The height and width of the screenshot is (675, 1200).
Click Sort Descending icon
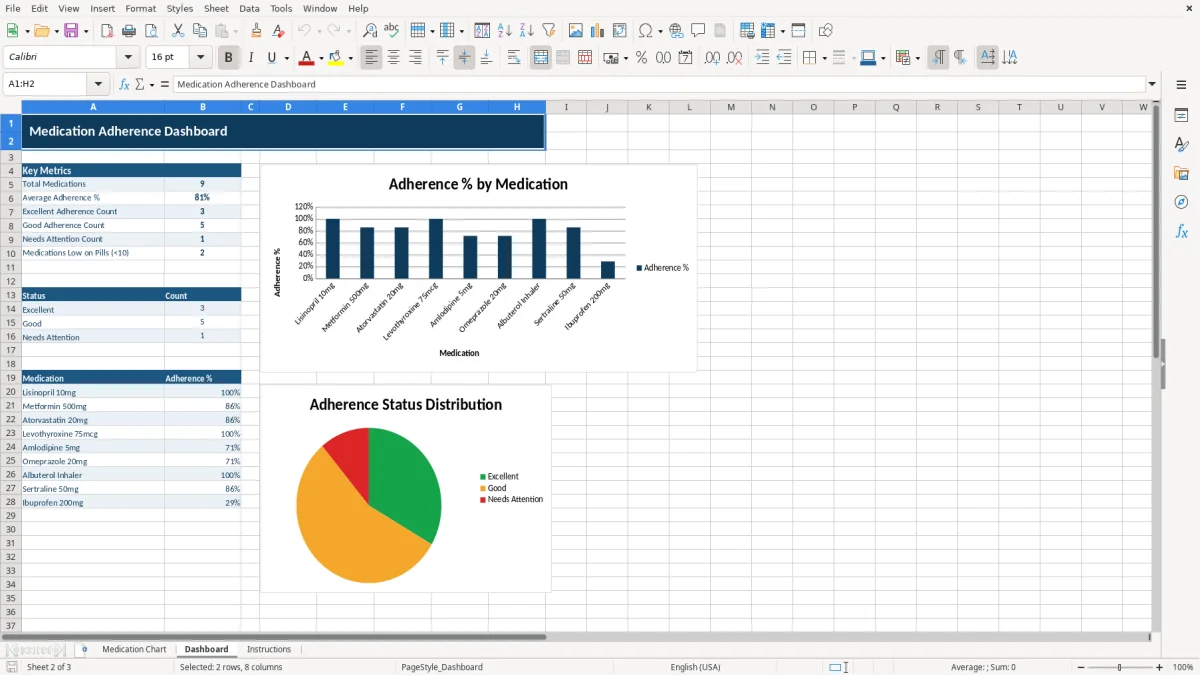point(527,31)
